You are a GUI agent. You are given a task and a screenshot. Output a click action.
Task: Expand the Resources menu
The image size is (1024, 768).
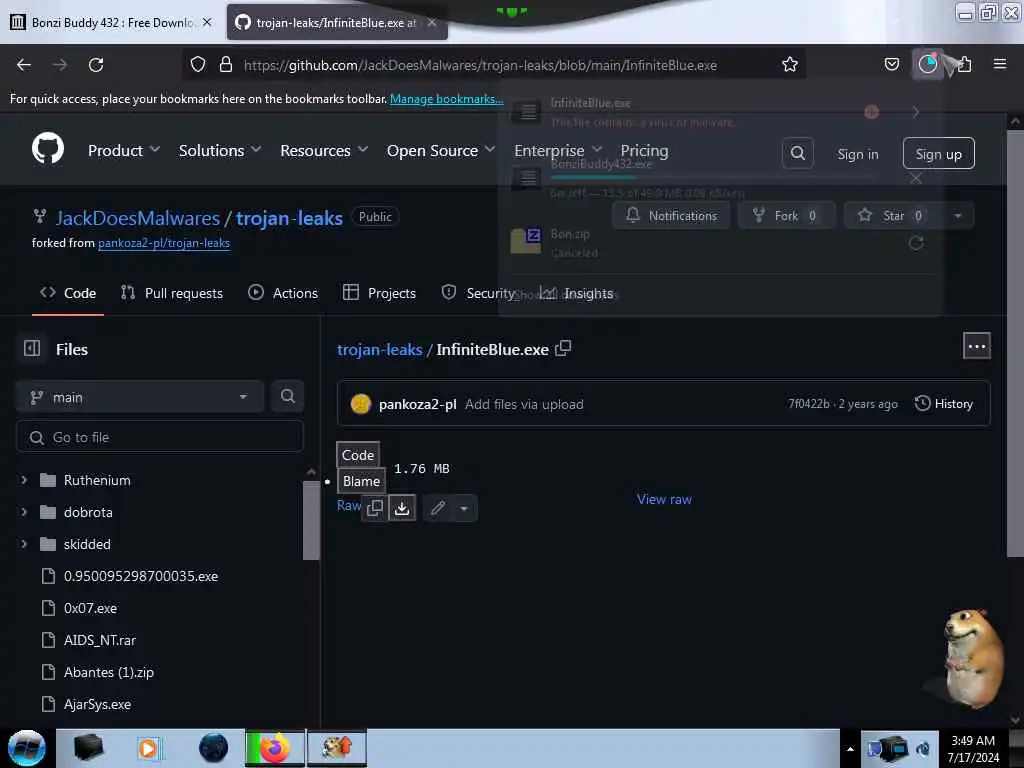pos(324,151)
